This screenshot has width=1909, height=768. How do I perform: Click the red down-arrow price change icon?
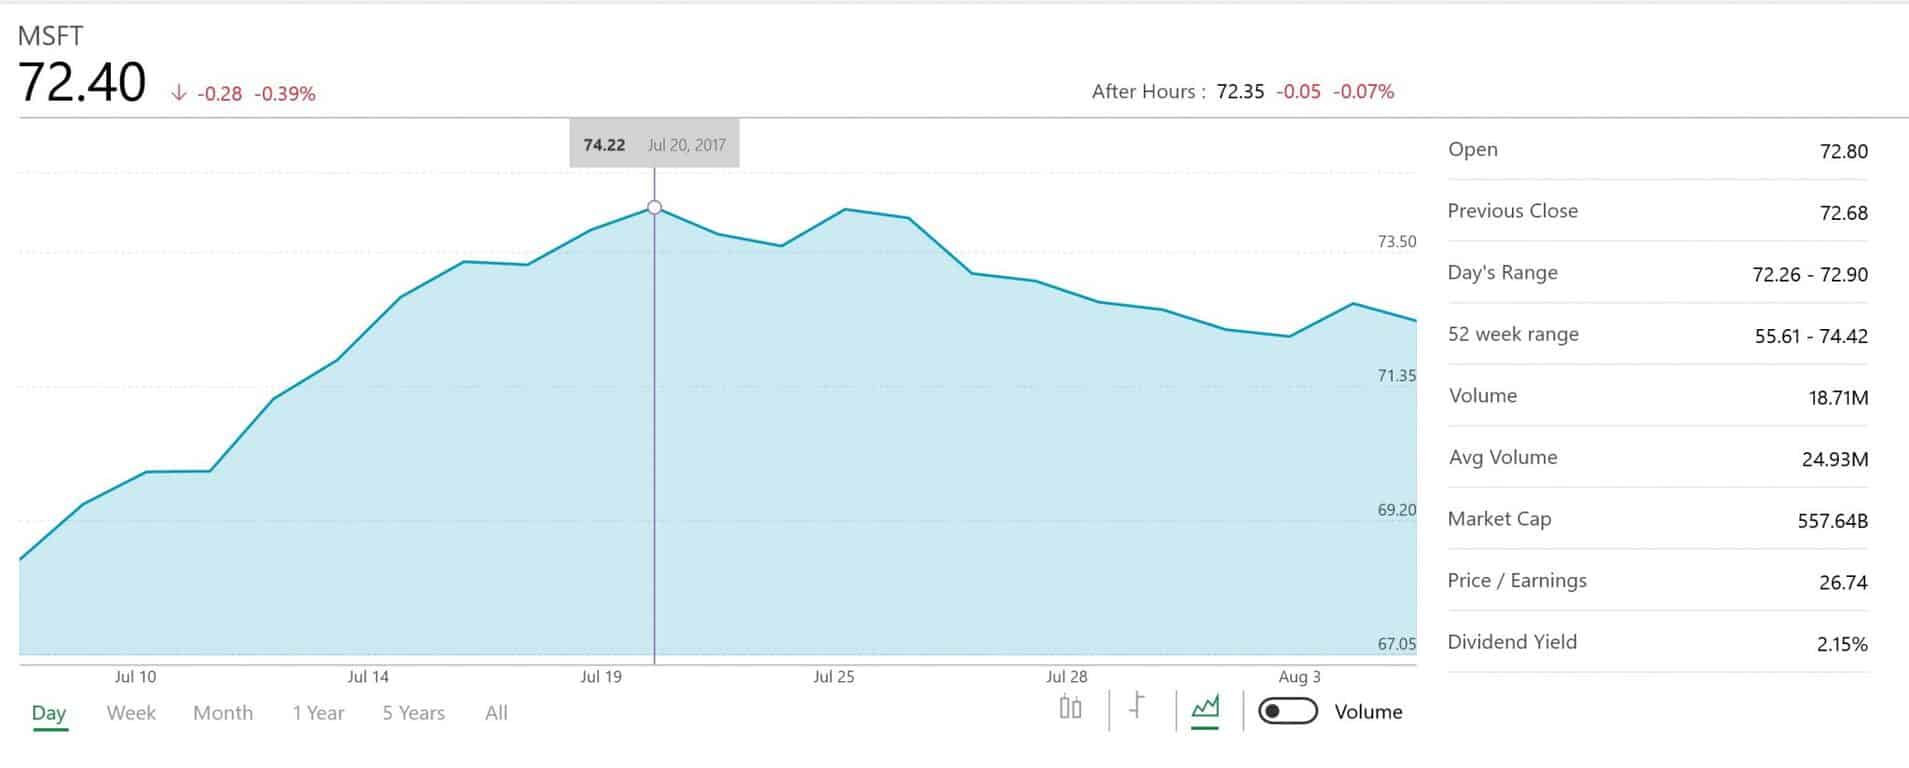pos(179,93)
